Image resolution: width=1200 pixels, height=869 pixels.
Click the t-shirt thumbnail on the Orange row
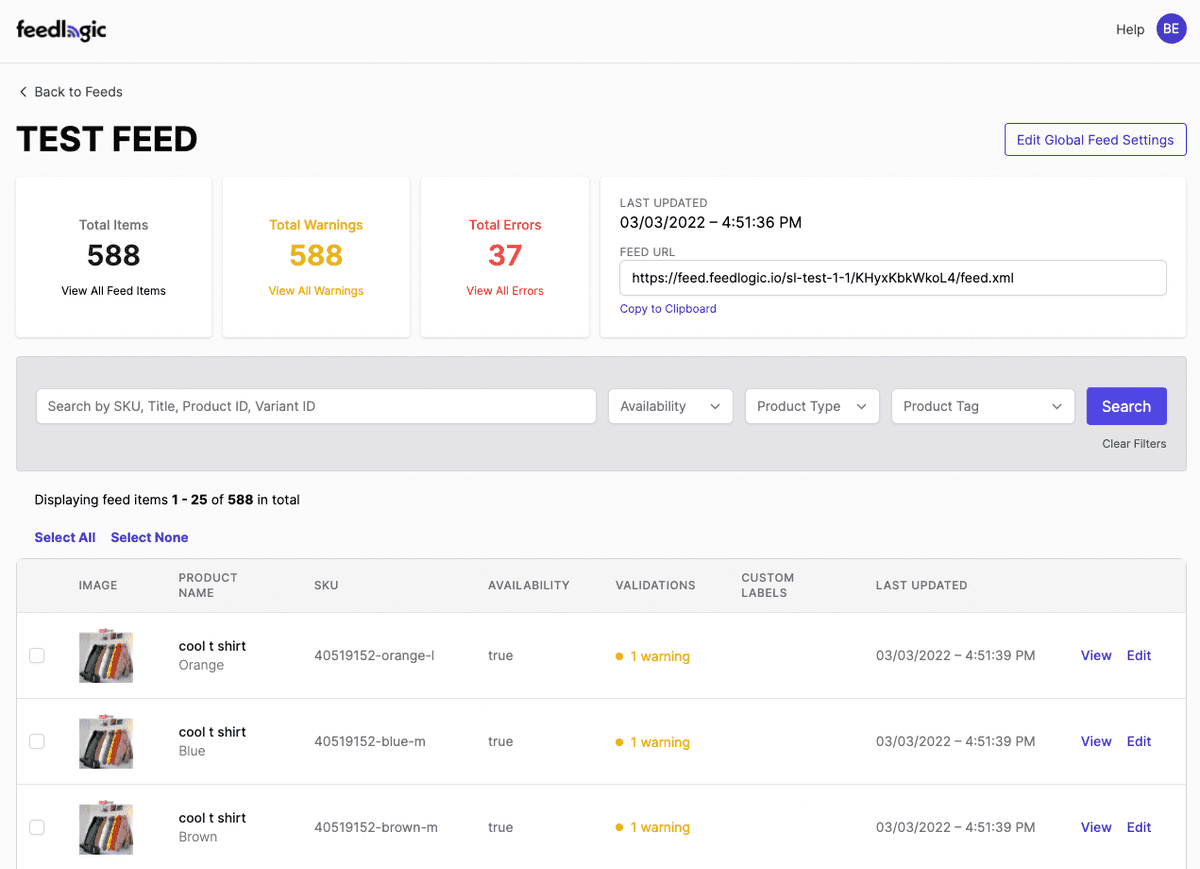pyautogui.click(x=106, y=656)
